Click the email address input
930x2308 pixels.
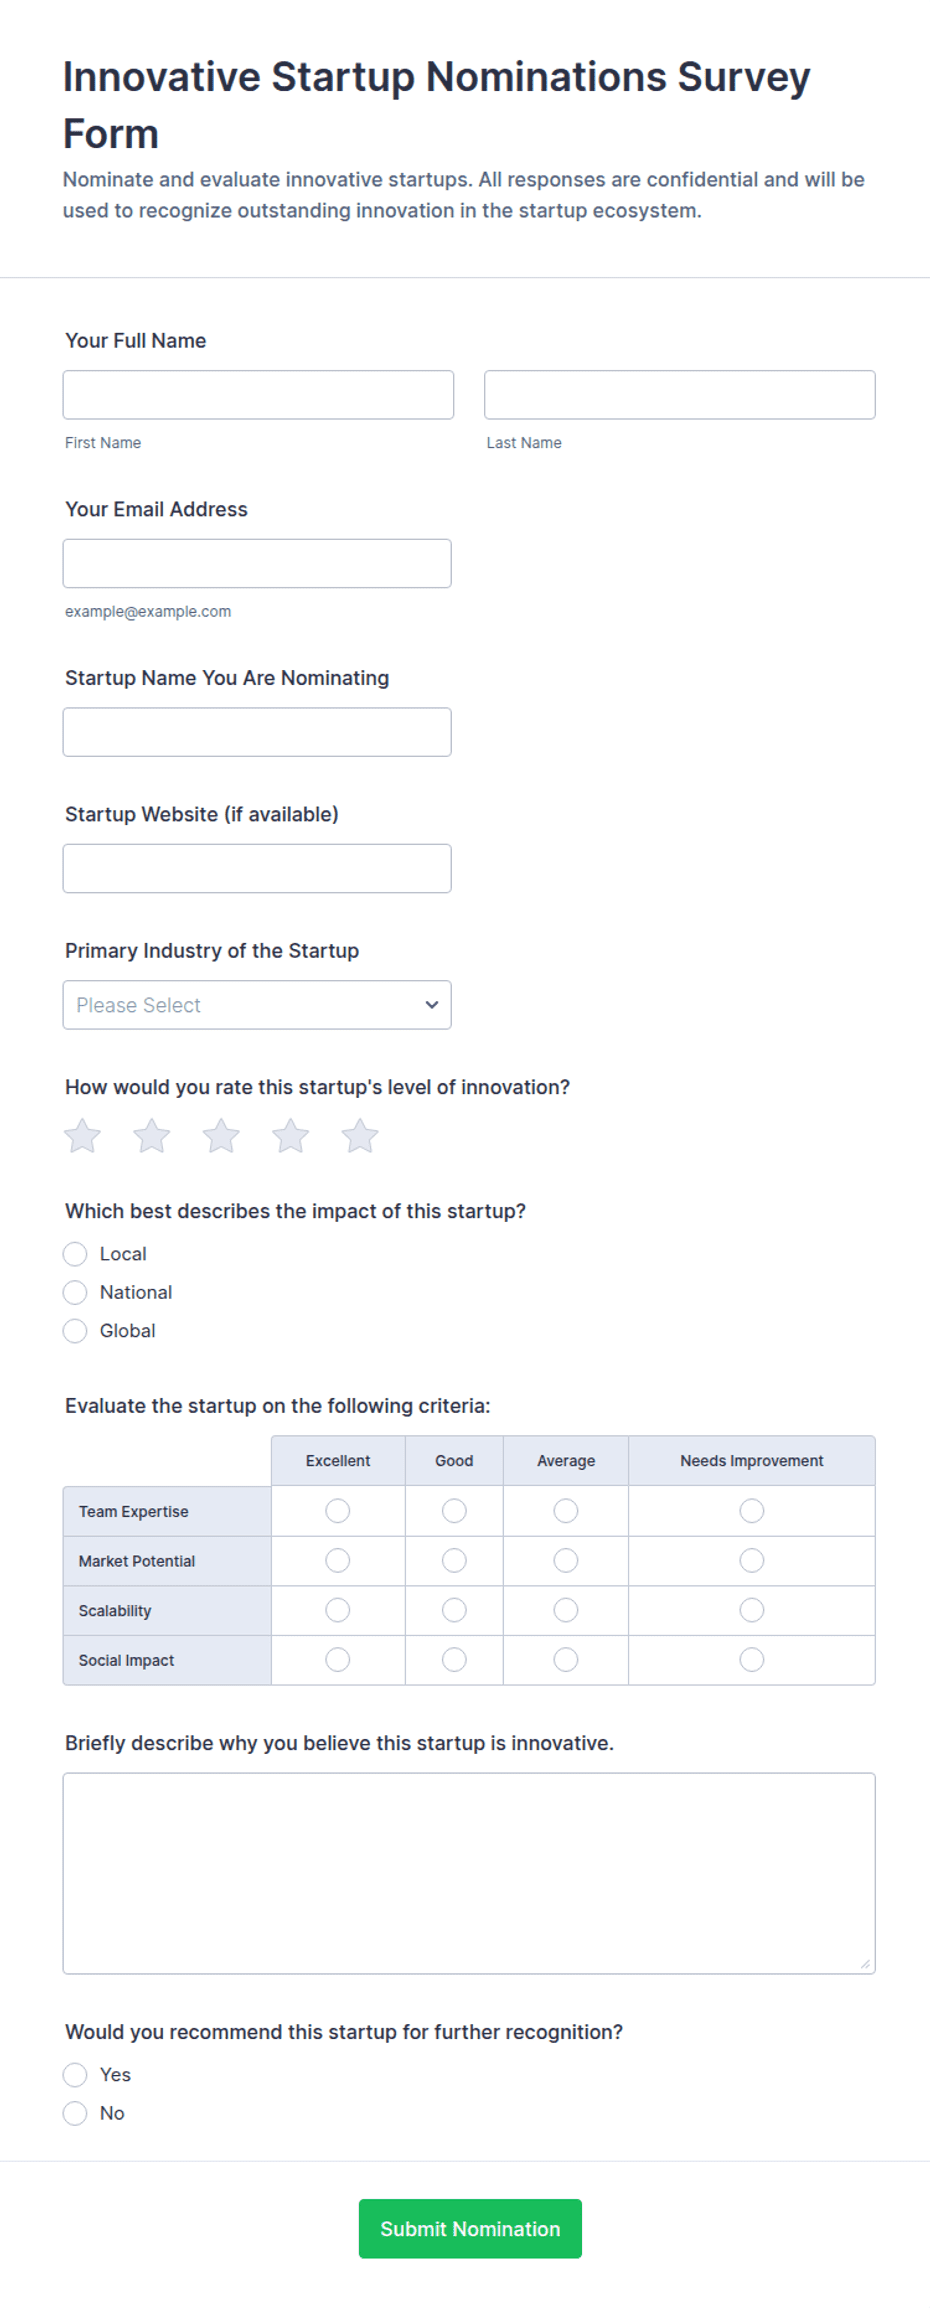coord(257,563)
